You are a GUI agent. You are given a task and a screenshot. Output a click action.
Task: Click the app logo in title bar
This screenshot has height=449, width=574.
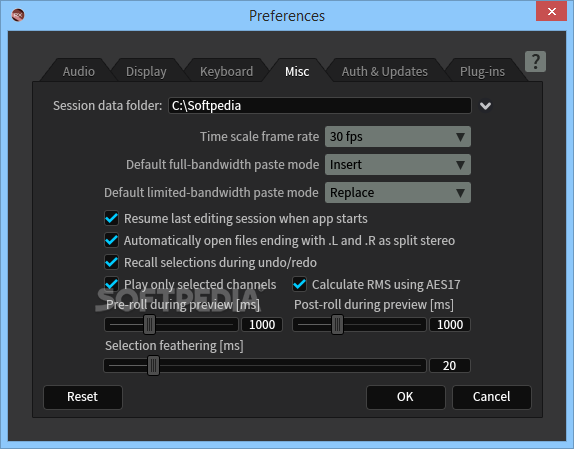point(18,15)
